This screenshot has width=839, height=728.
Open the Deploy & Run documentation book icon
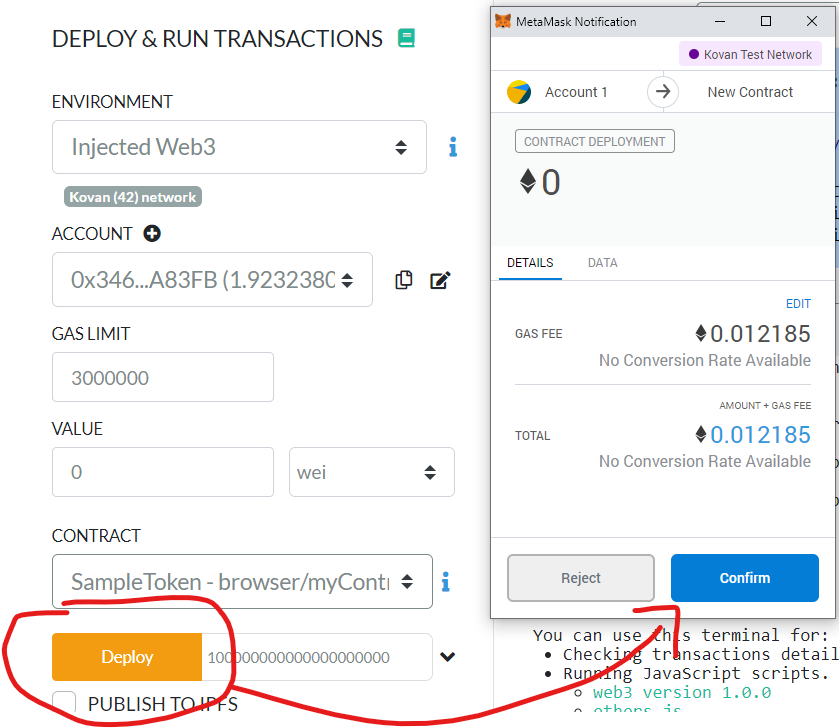(x=406, y=38)
